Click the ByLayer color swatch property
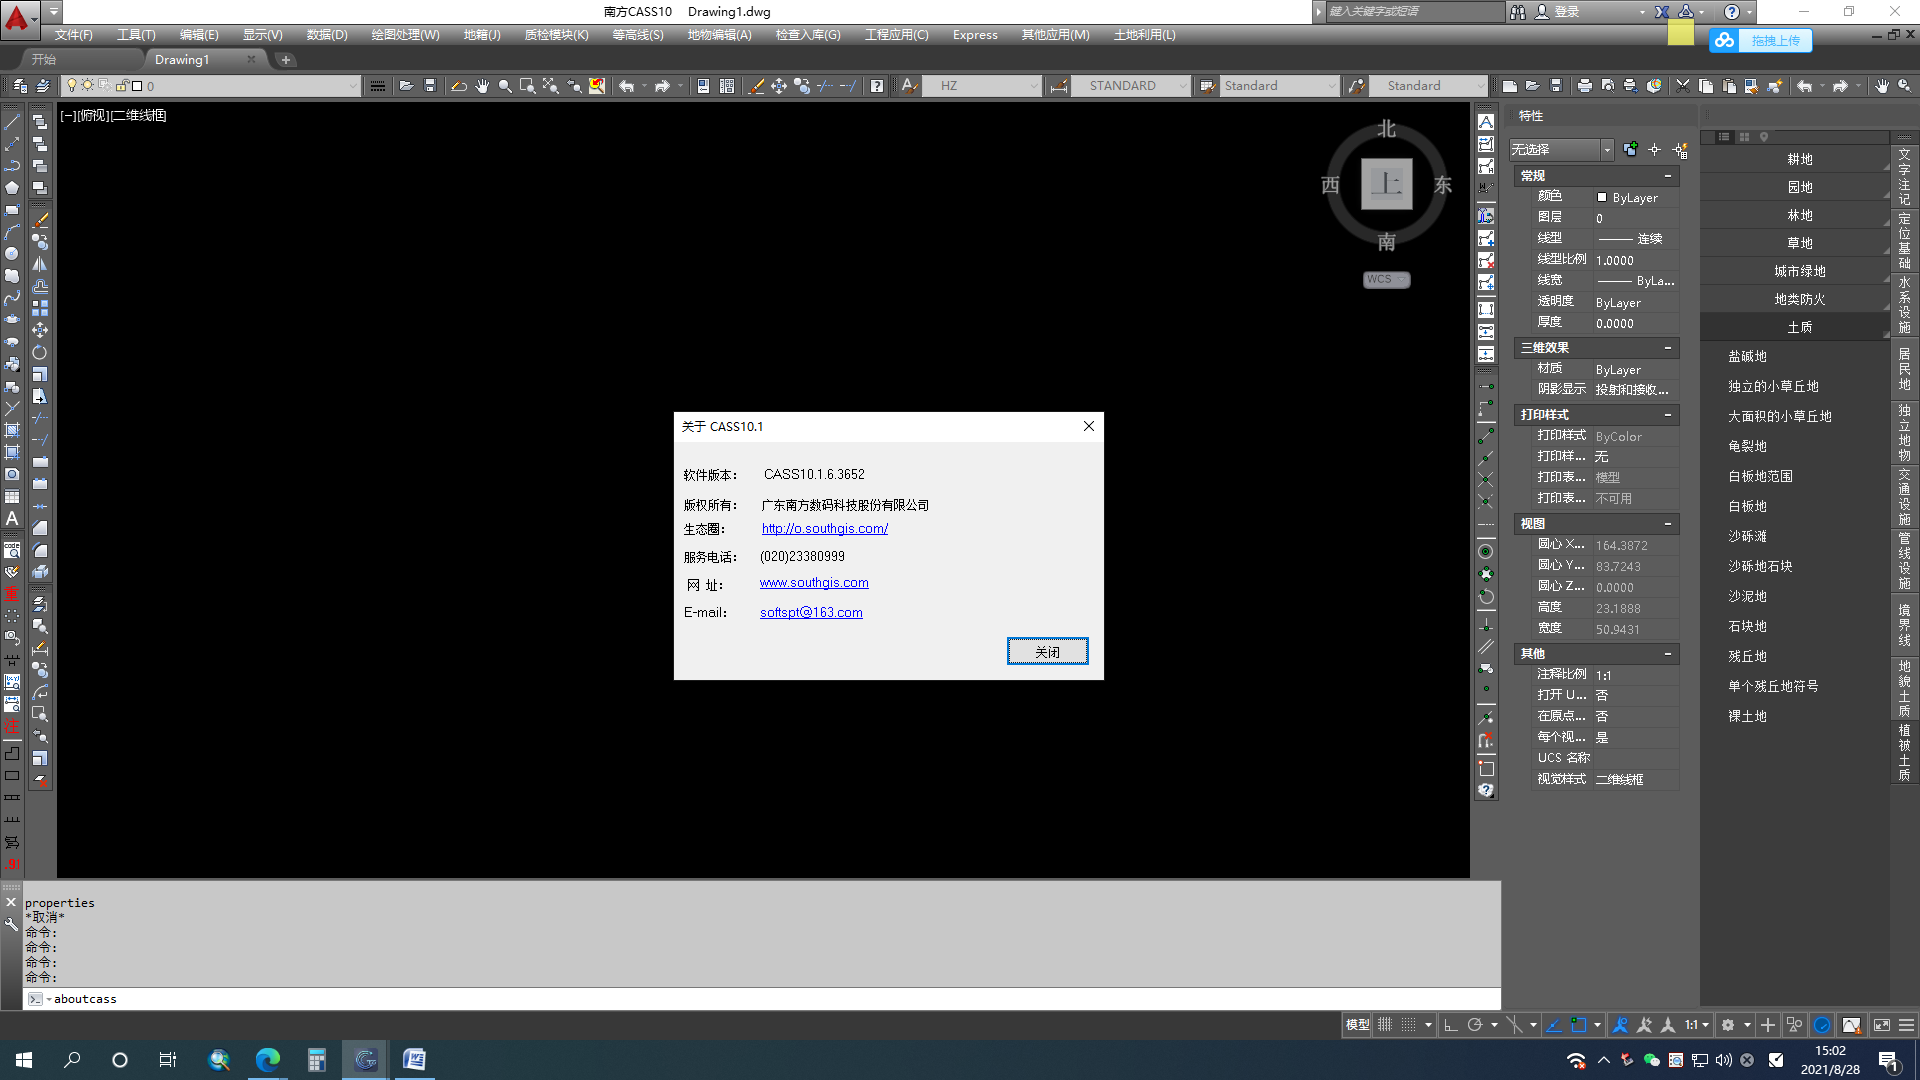The height and width of the screenshot is (1080, 1920). (1602, 198)
